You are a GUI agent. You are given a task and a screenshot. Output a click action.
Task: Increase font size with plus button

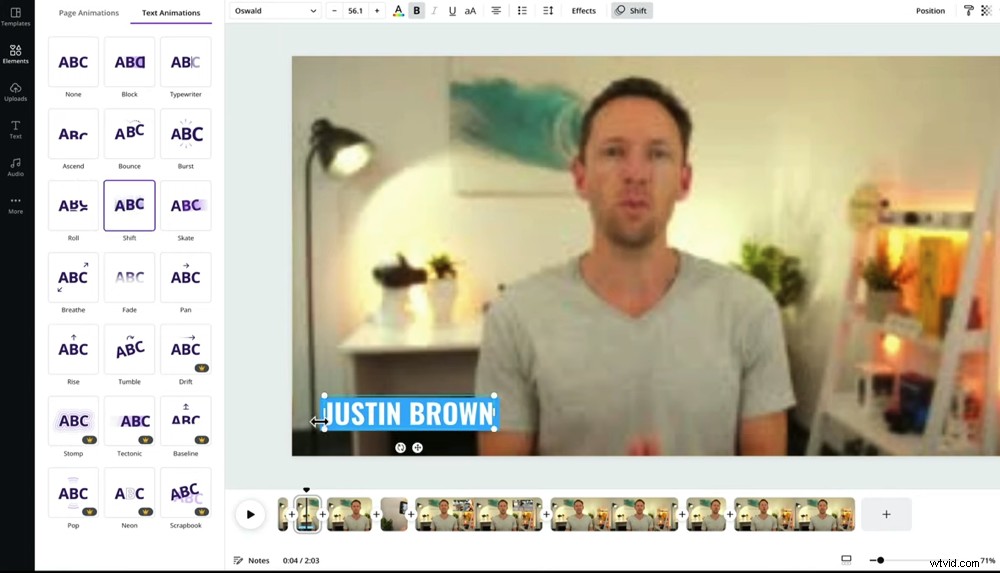click(377, 11)
